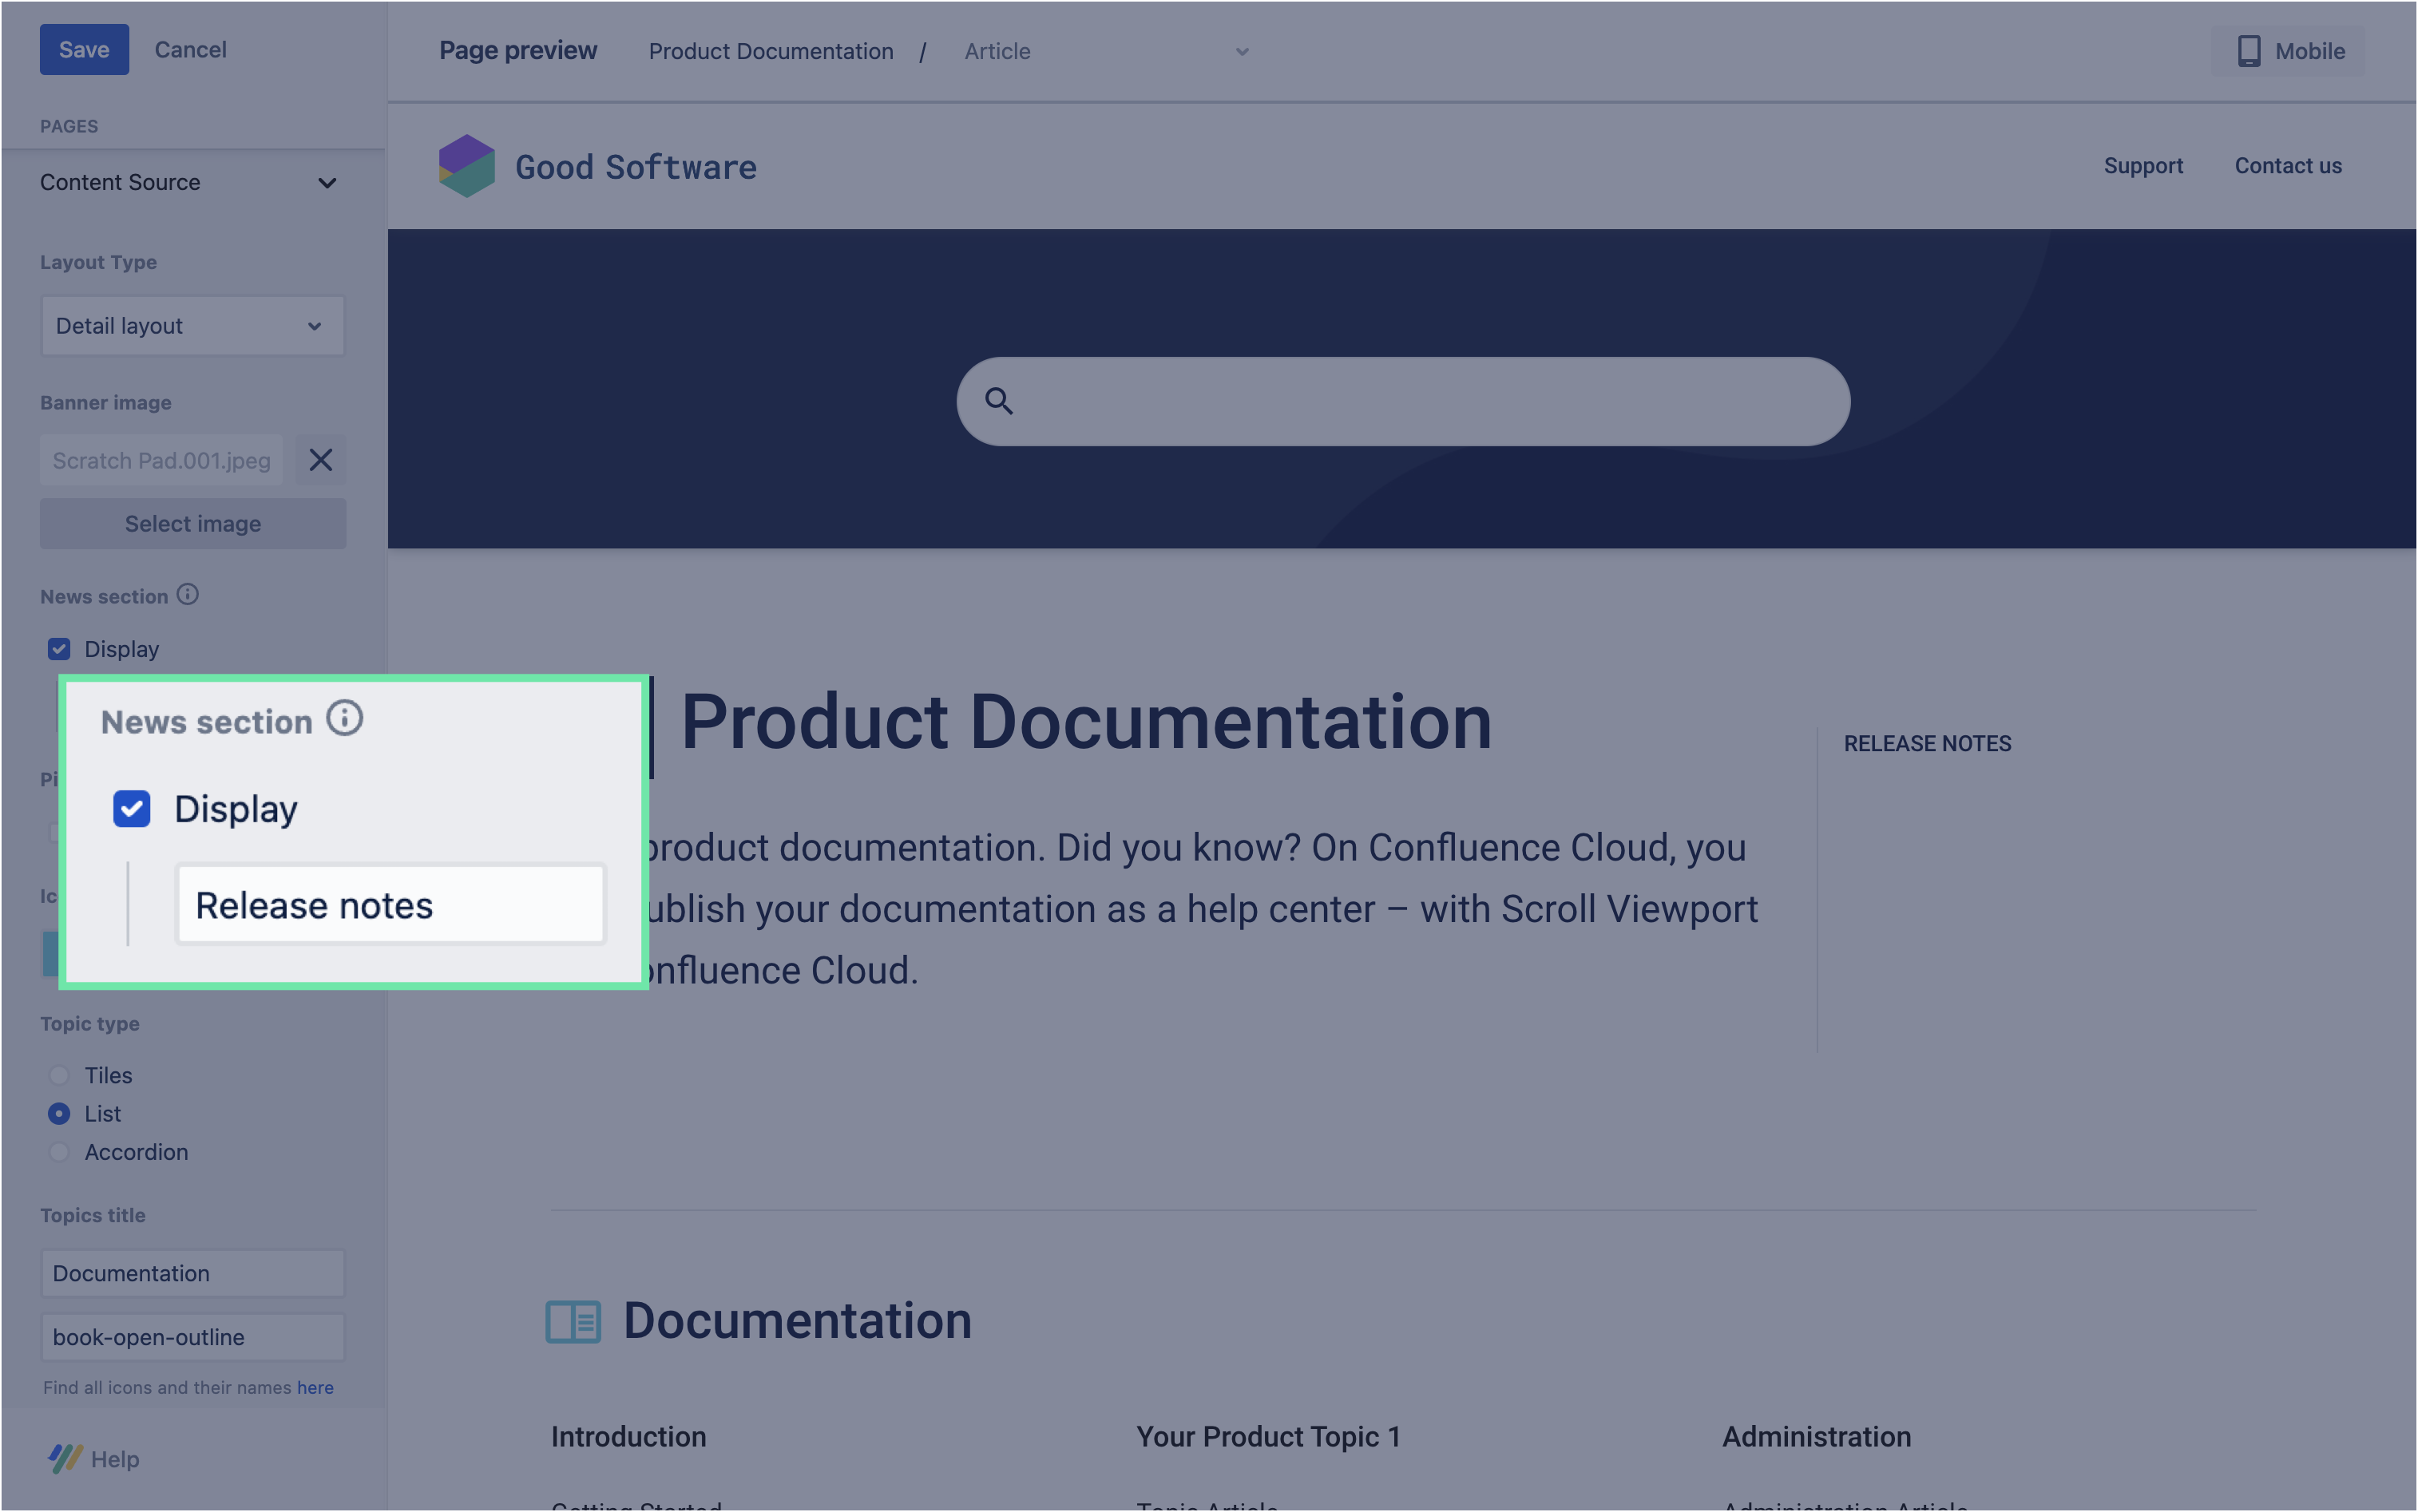
Task: Uncheck the highlighted Display checkbox
Action: pyautogui.click(x=132, y=808)
